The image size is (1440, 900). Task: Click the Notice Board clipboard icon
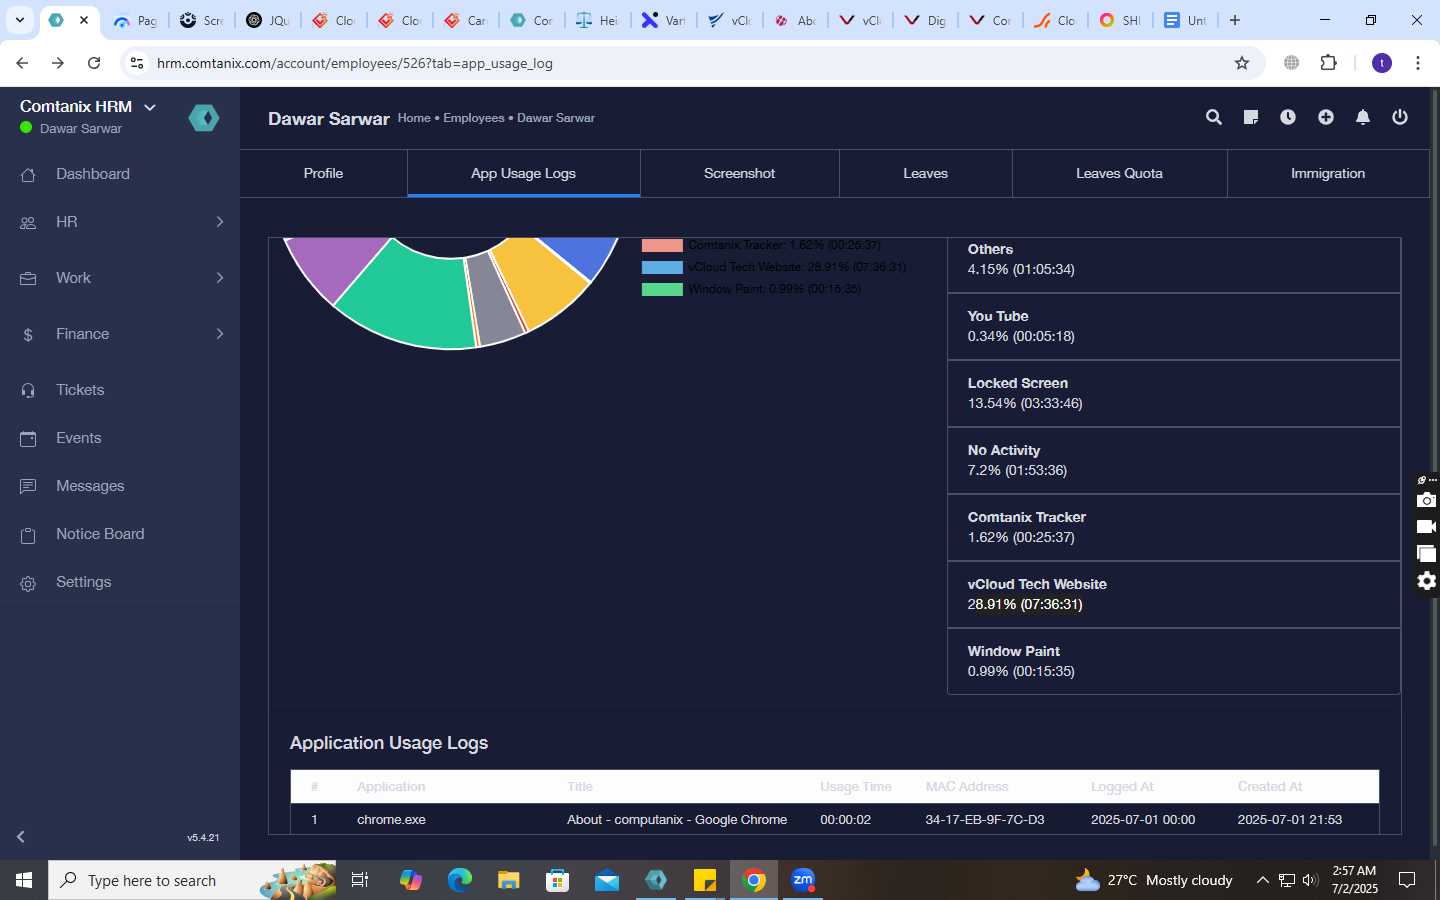click(x=28, y=535)
